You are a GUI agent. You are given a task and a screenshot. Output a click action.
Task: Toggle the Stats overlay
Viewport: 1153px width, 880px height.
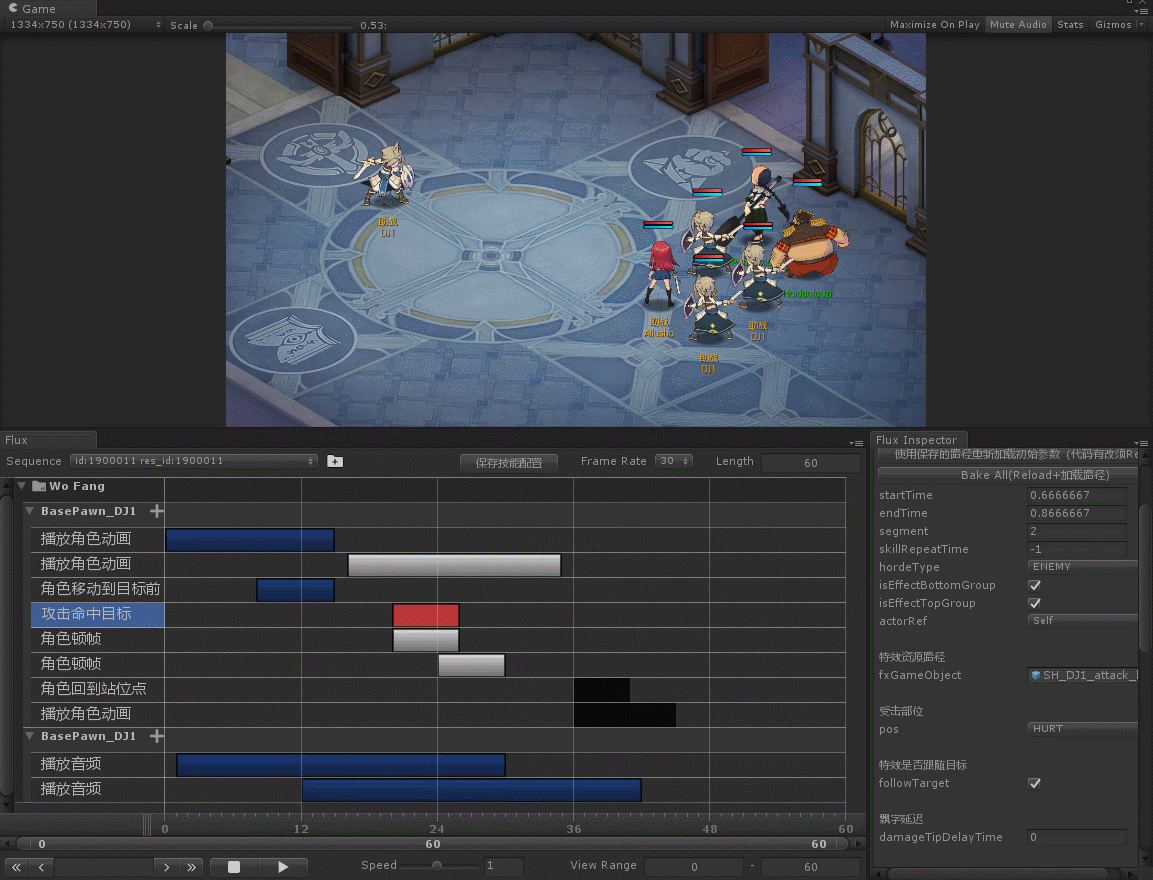(1070, 24)
